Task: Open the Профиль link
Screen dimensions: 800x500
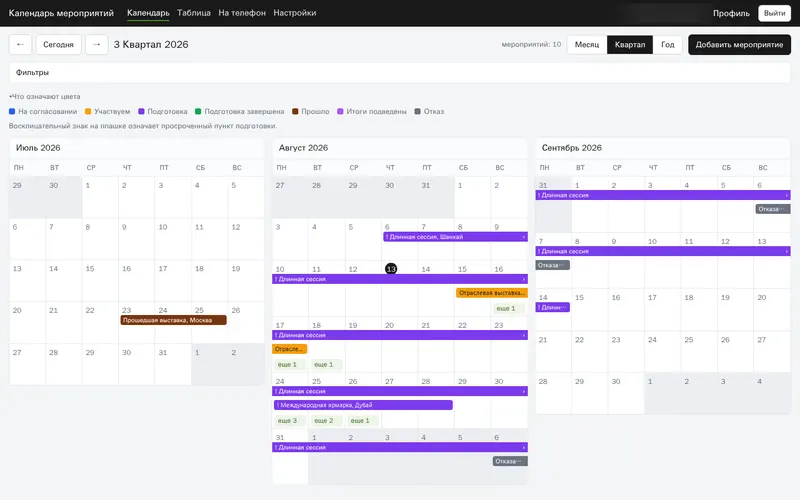Action: click(x=731, y=13)
